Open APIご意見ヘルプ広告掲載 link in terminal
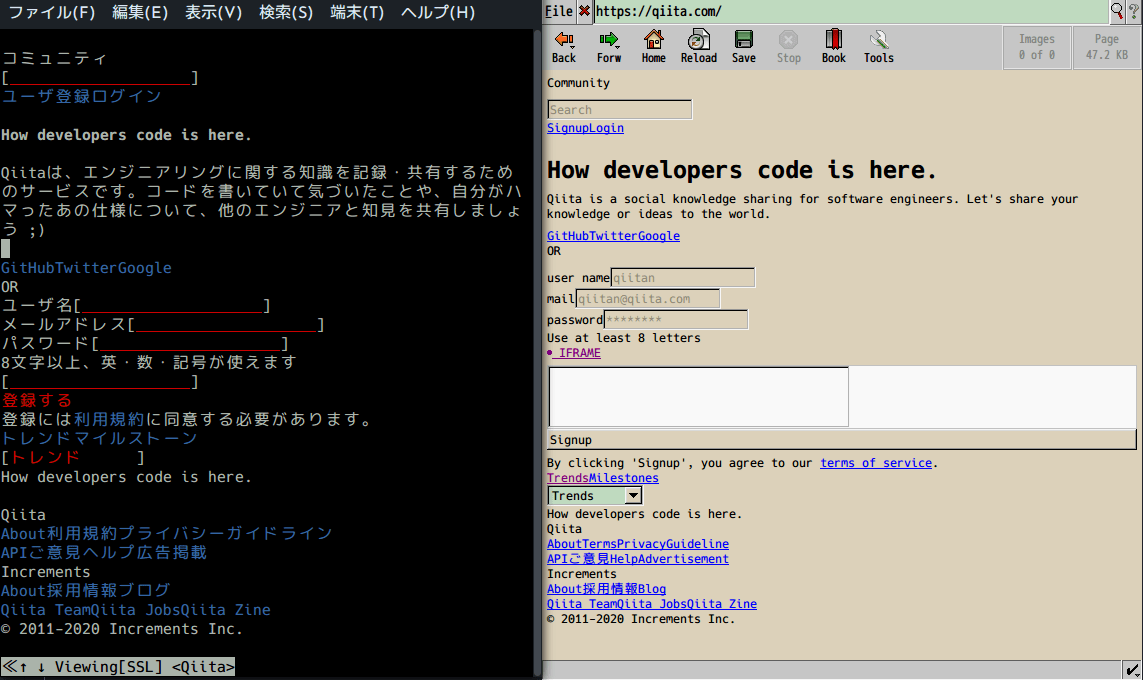 point(104,552)
